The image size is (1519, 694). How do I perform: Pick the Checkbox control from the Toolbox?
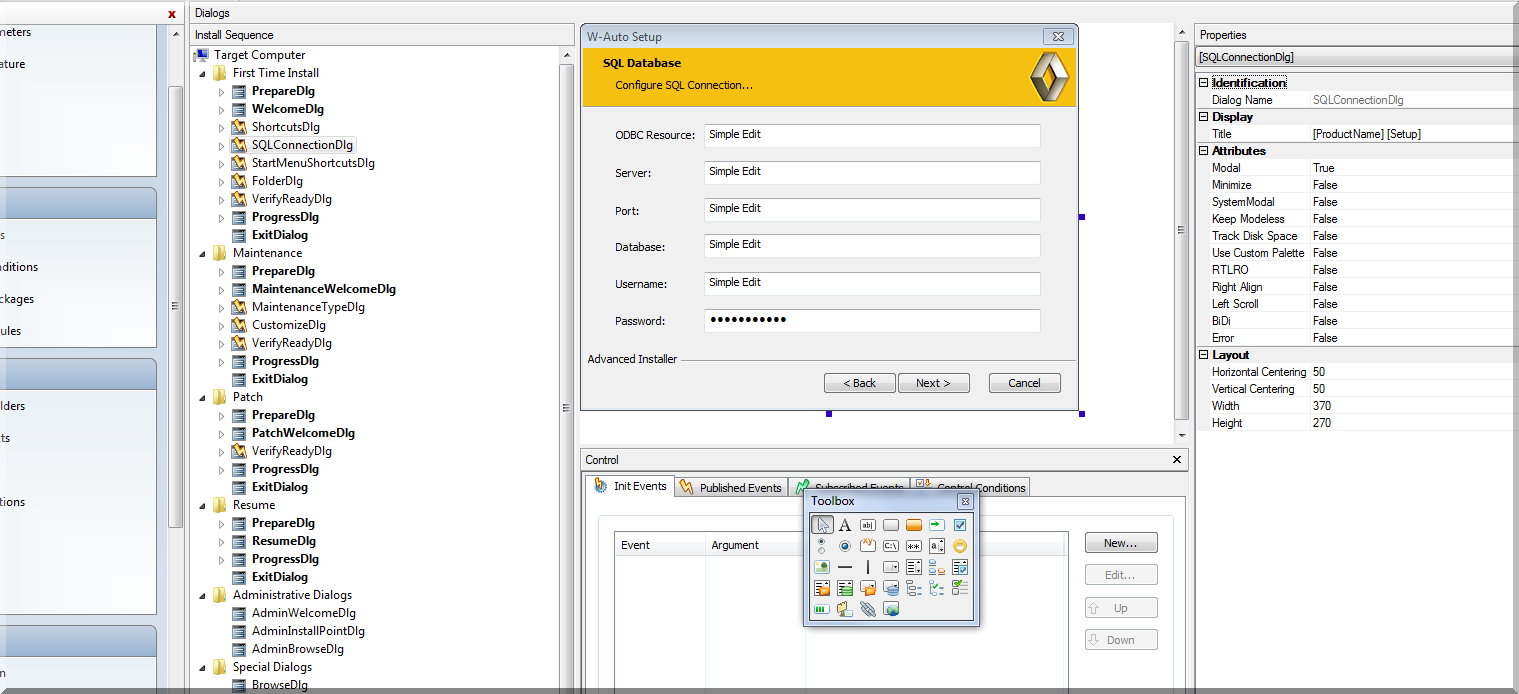pyautogui.click(x=960, y=524)
